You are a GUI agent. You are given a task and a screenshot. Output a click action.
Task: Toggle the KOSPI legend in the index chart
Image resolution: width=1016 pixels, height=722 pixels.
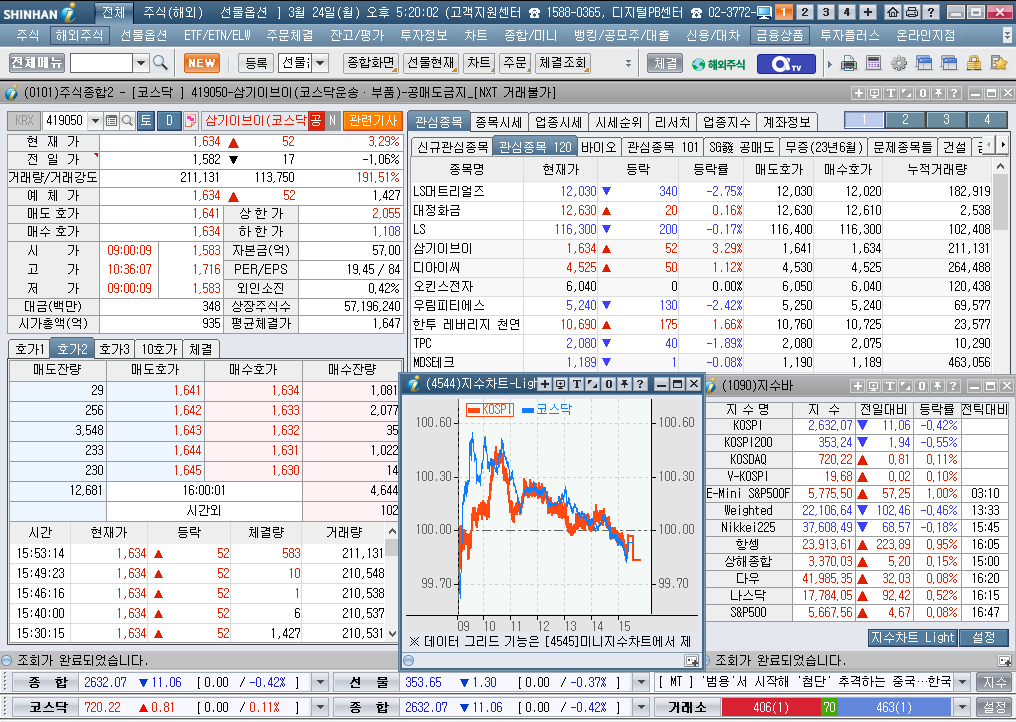[490, 410]
